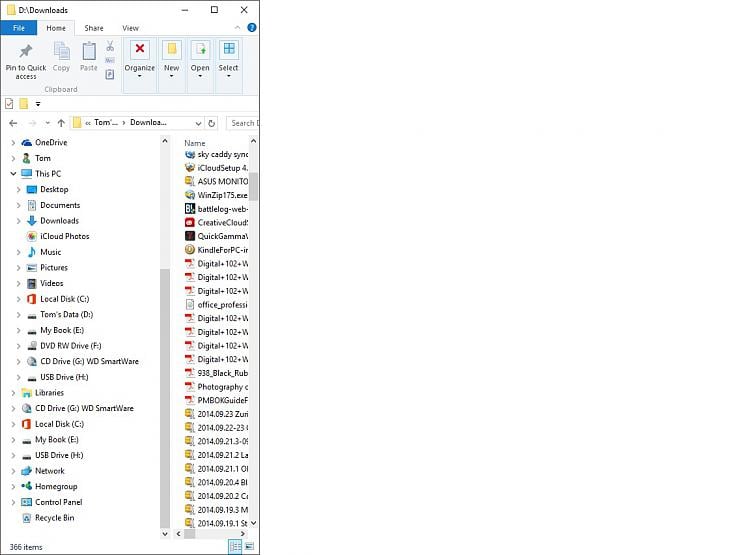This screenshot has width=750, height=555.
Task: Select Tom's Data (D:) drive
Action: [x=66, y=314]
